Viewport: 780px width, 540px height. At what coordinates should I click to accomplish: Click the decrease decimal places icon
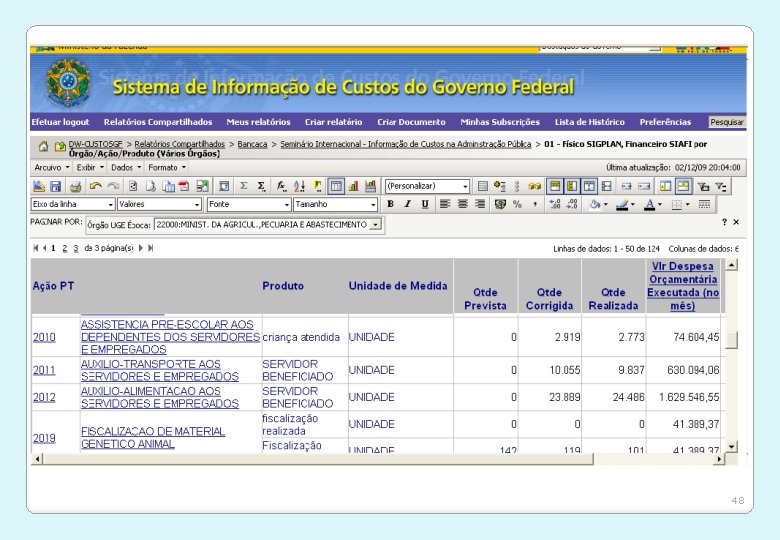pos(572,204)
